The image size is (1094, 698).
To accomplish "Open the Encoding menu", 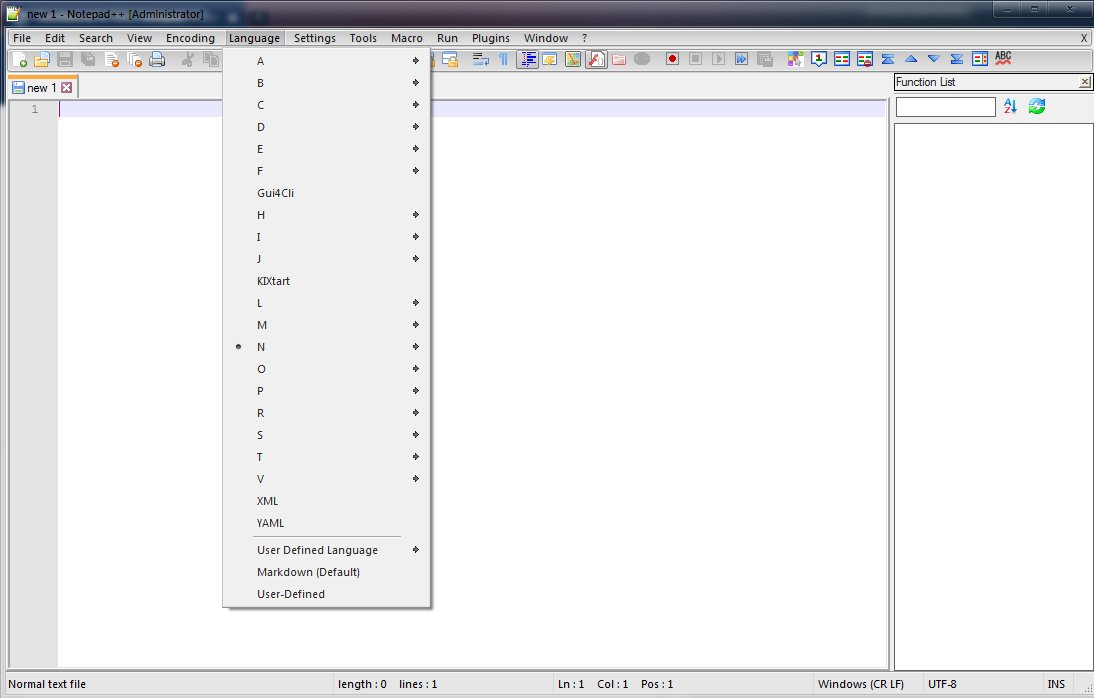I will (190, 38).
